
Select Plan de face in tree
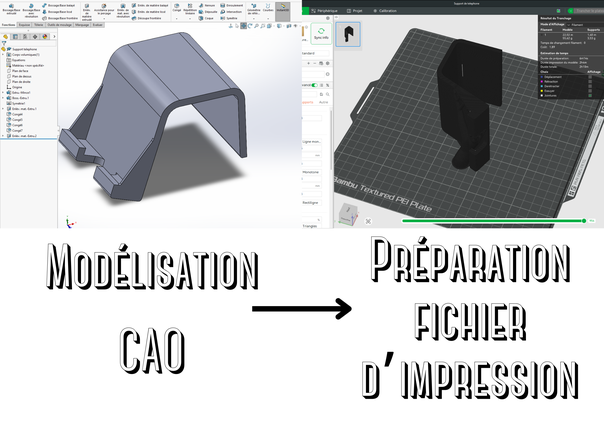click(18, 71)
